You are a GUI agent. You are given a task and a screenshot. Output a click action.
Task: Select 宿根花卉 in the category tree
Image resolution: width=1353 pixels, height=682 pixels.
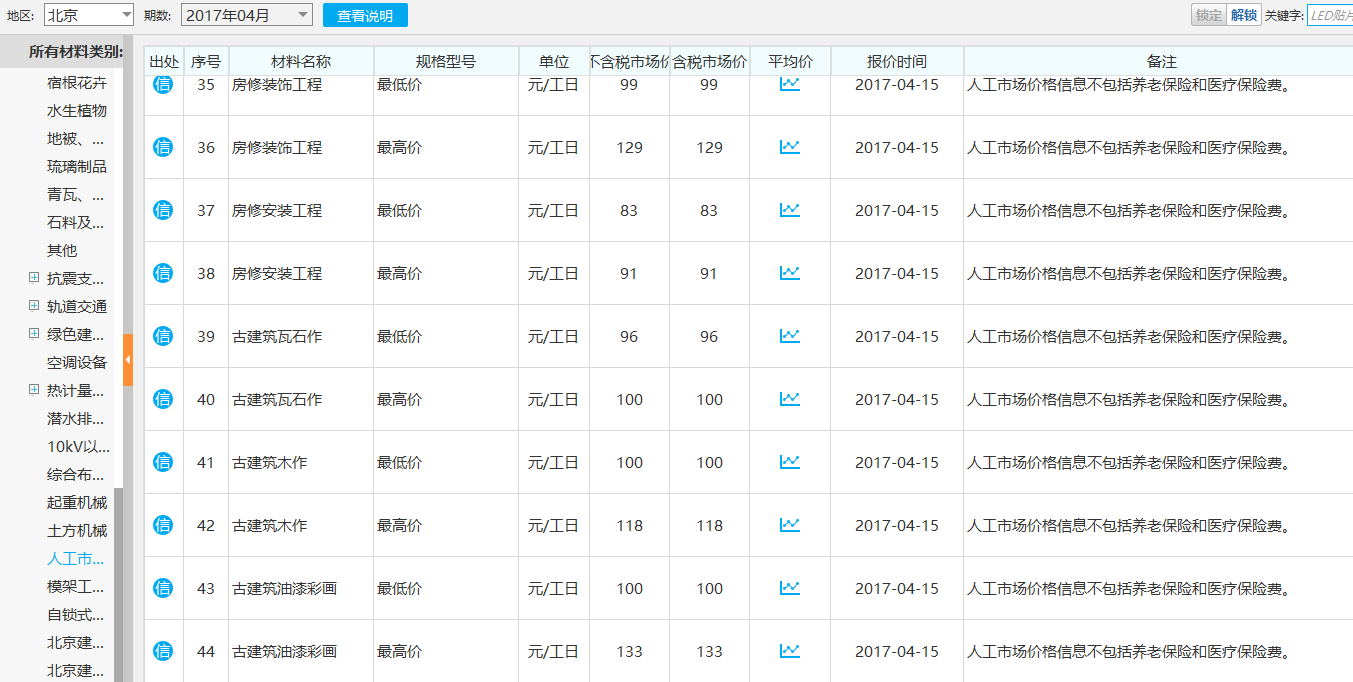77,82
